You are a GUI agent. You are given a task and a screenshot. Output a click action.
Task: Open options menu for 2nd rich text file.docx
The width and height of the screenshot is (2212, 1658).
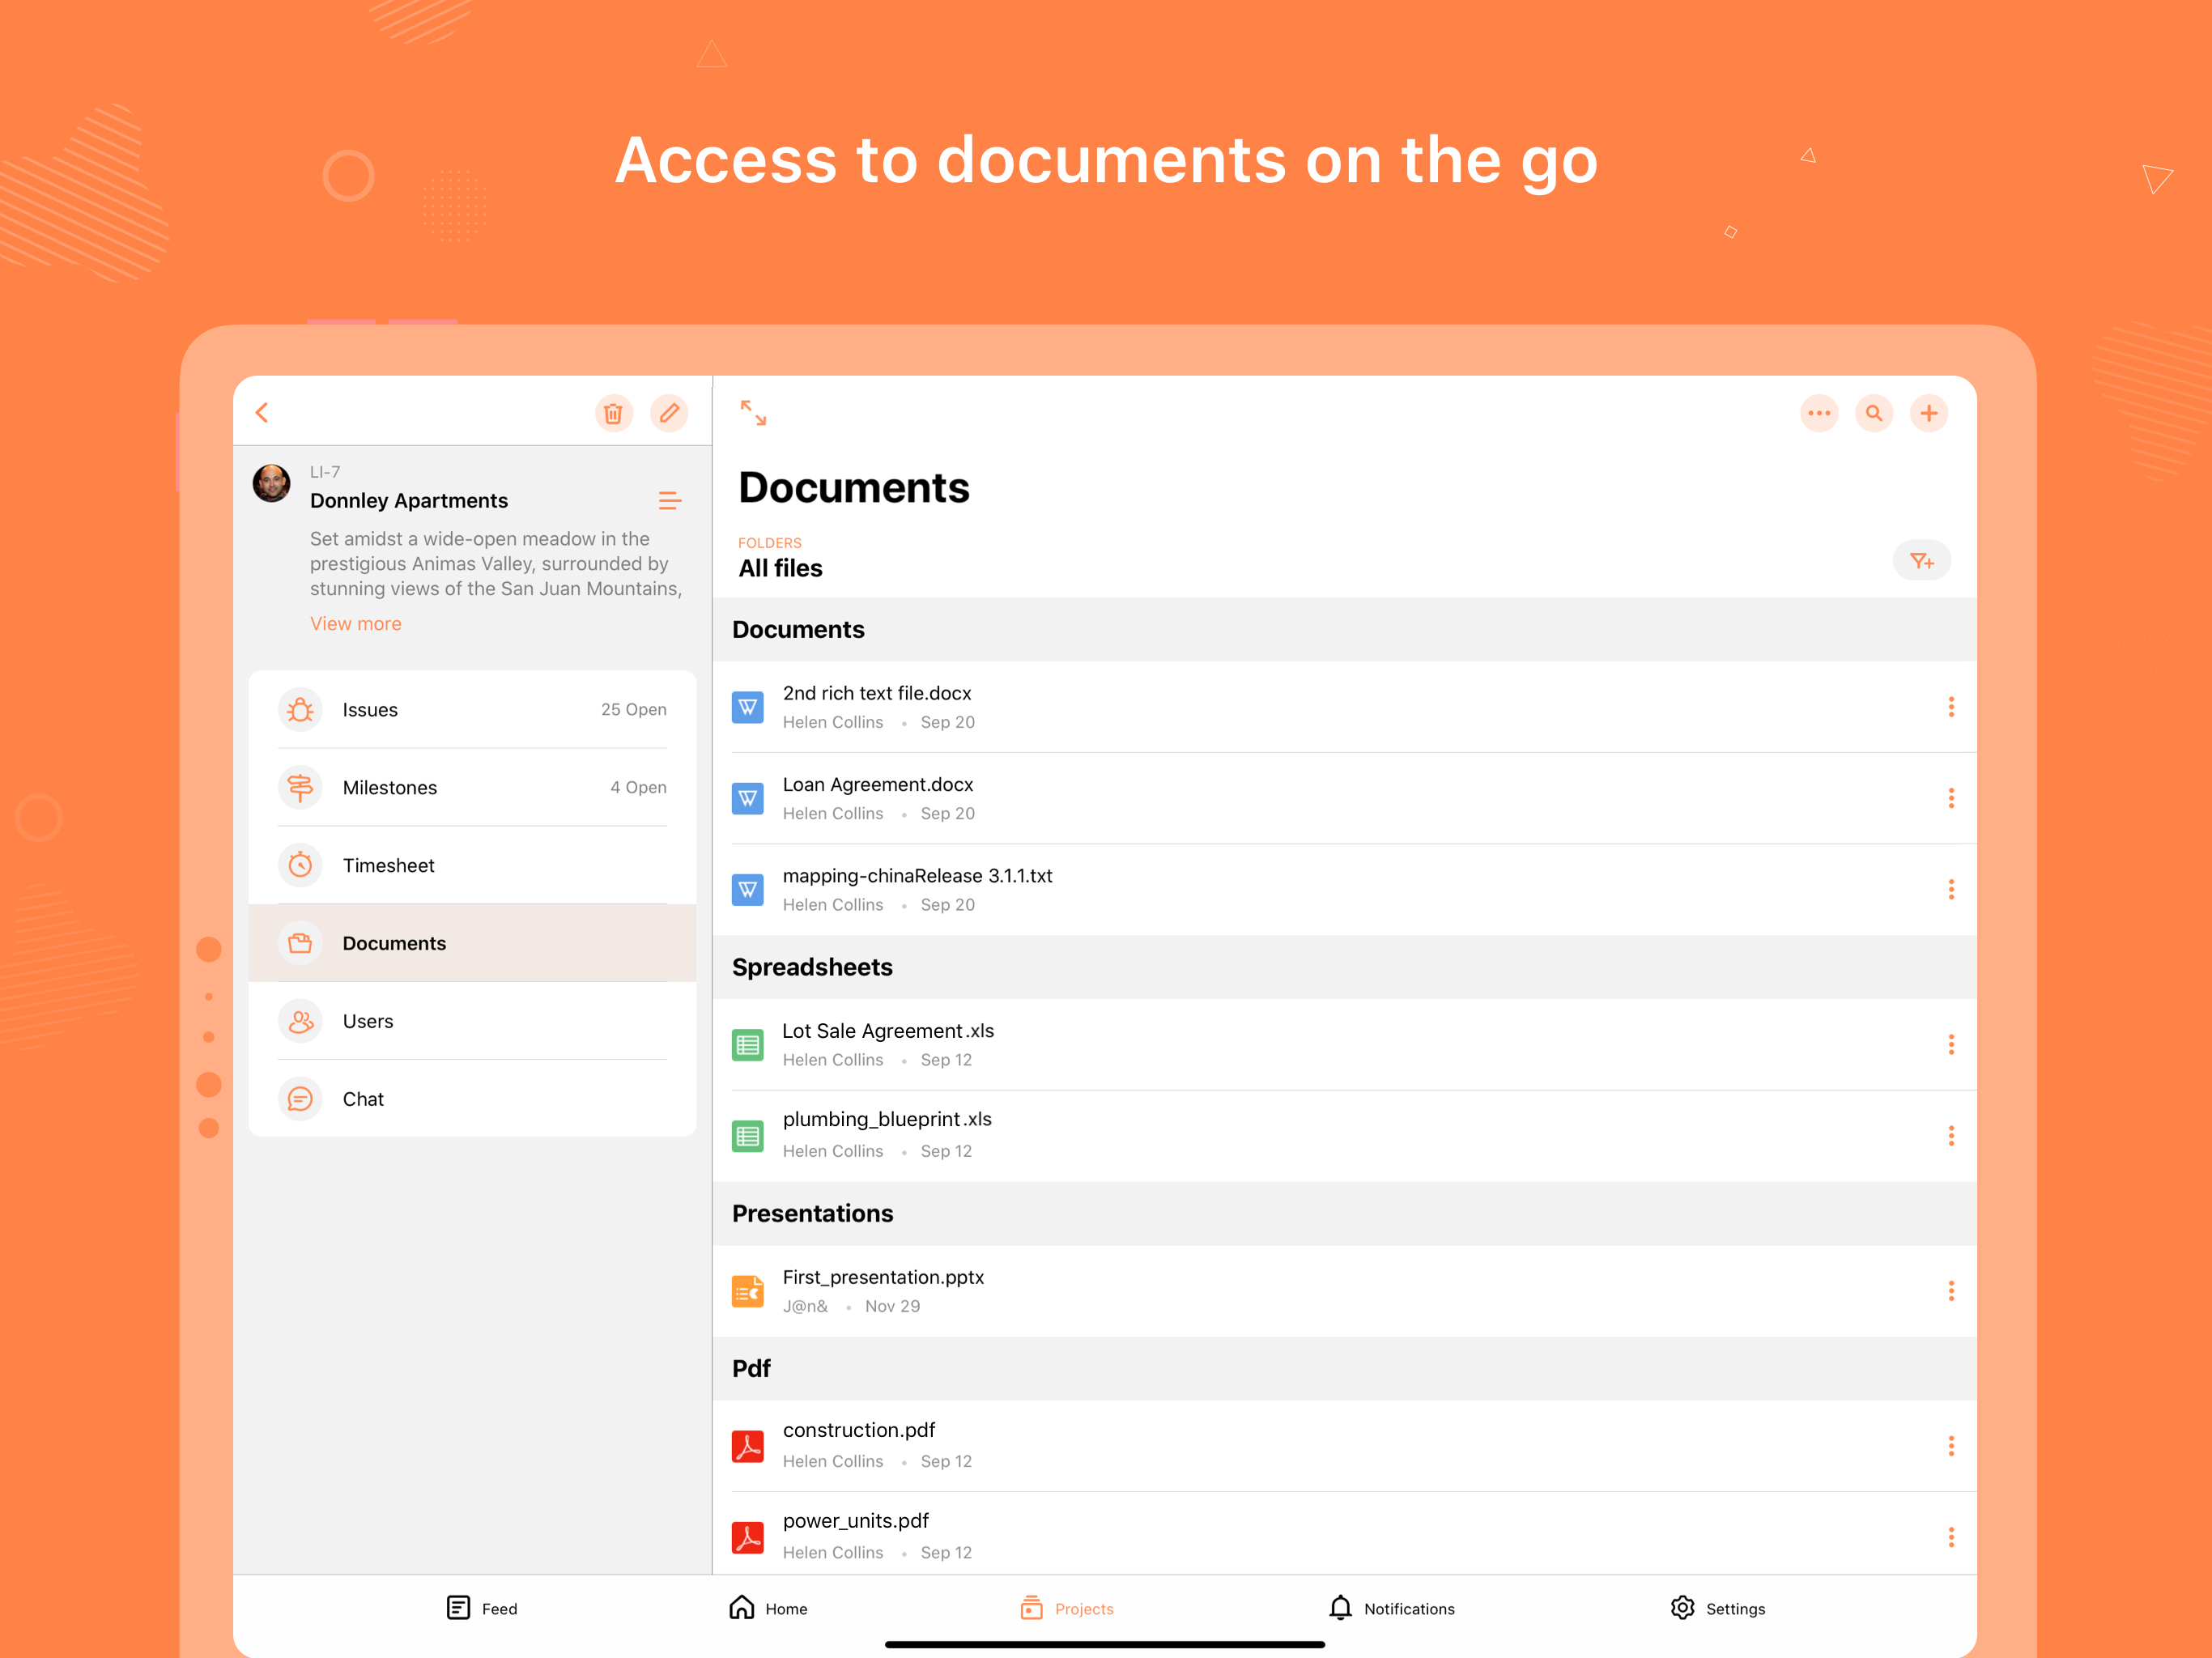(x=1951, y=708)
